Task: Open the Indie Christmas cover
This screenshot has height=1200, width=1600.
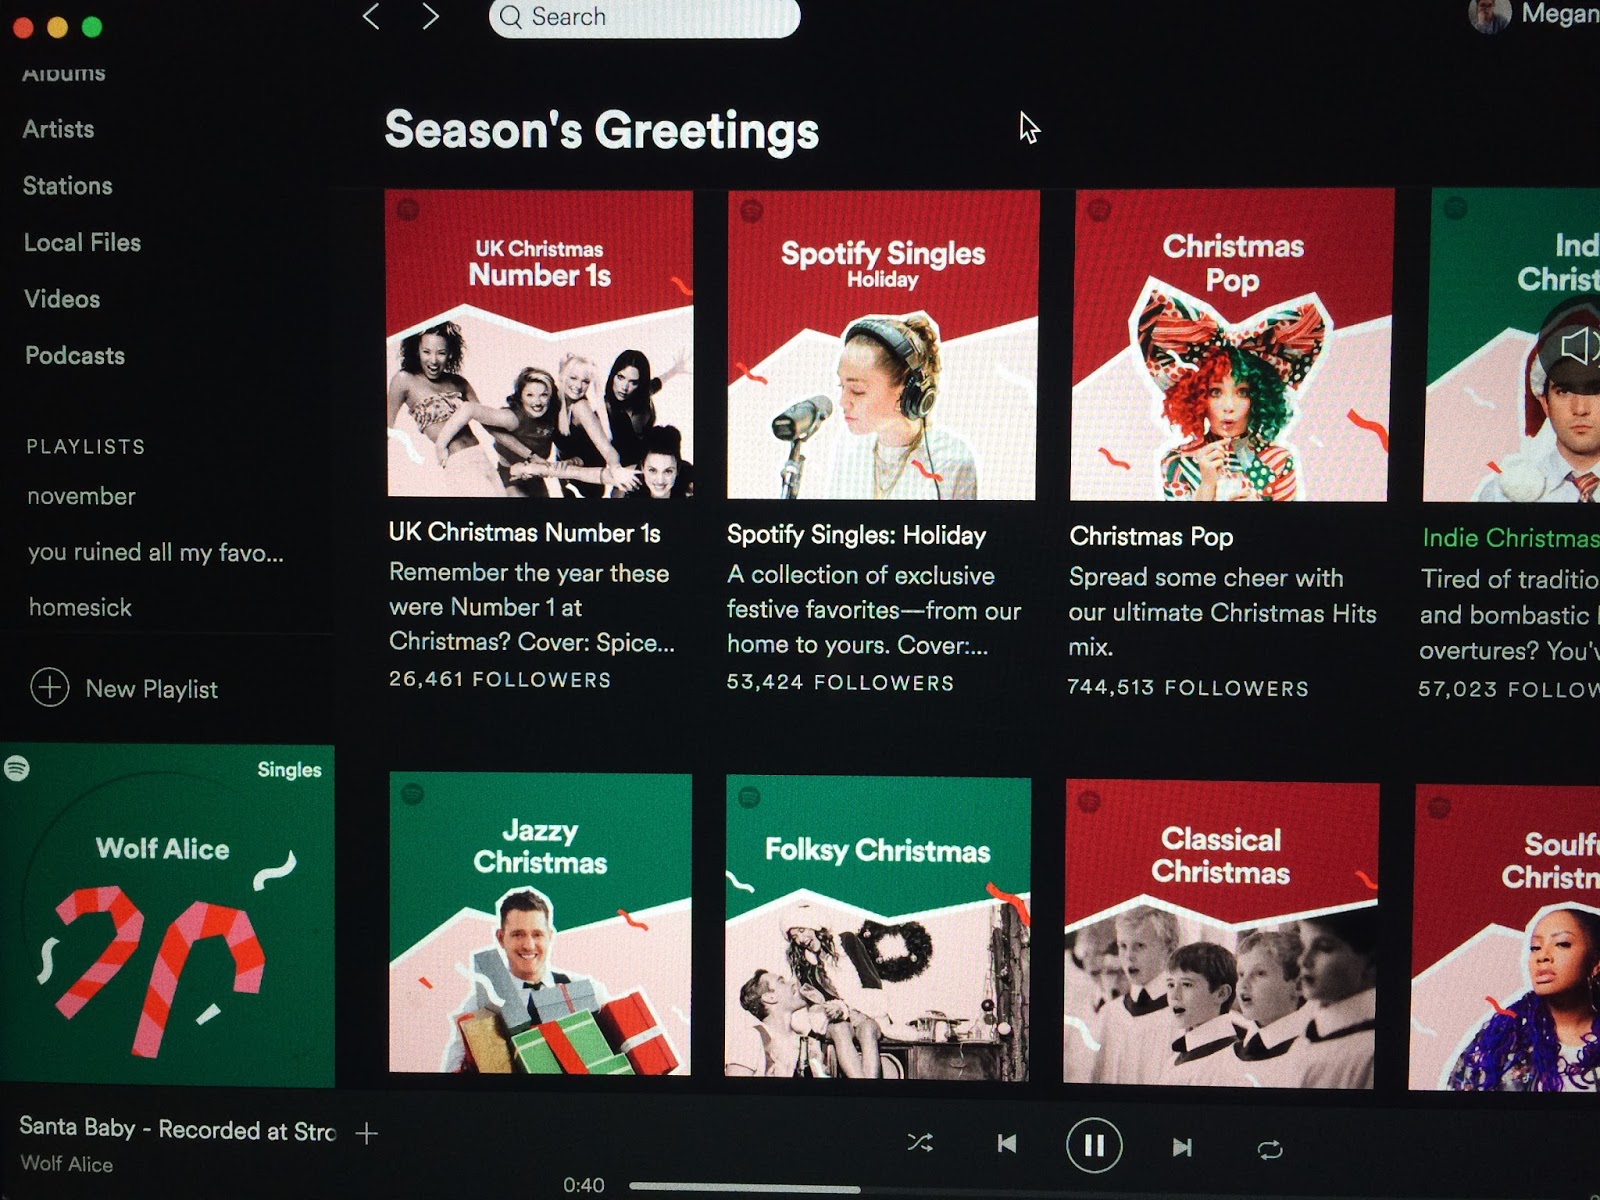Action: pyautogui.click(x=1512, y=345)
